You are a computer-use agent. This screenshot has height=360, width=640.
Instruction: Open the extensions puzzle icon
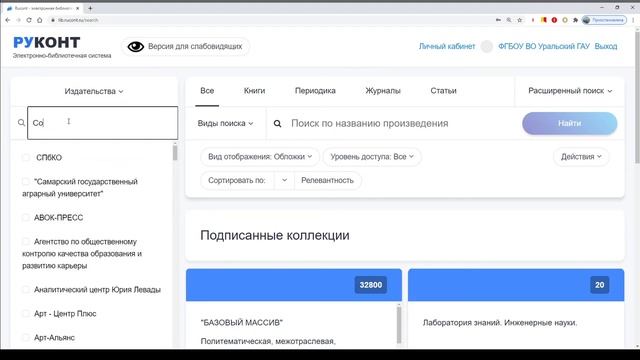click(576, 20)
